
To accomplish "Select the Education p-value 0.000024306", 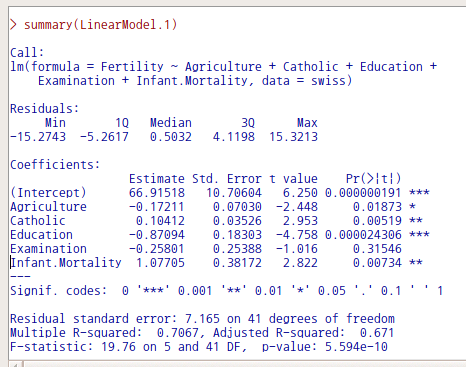I will (363, 235).
